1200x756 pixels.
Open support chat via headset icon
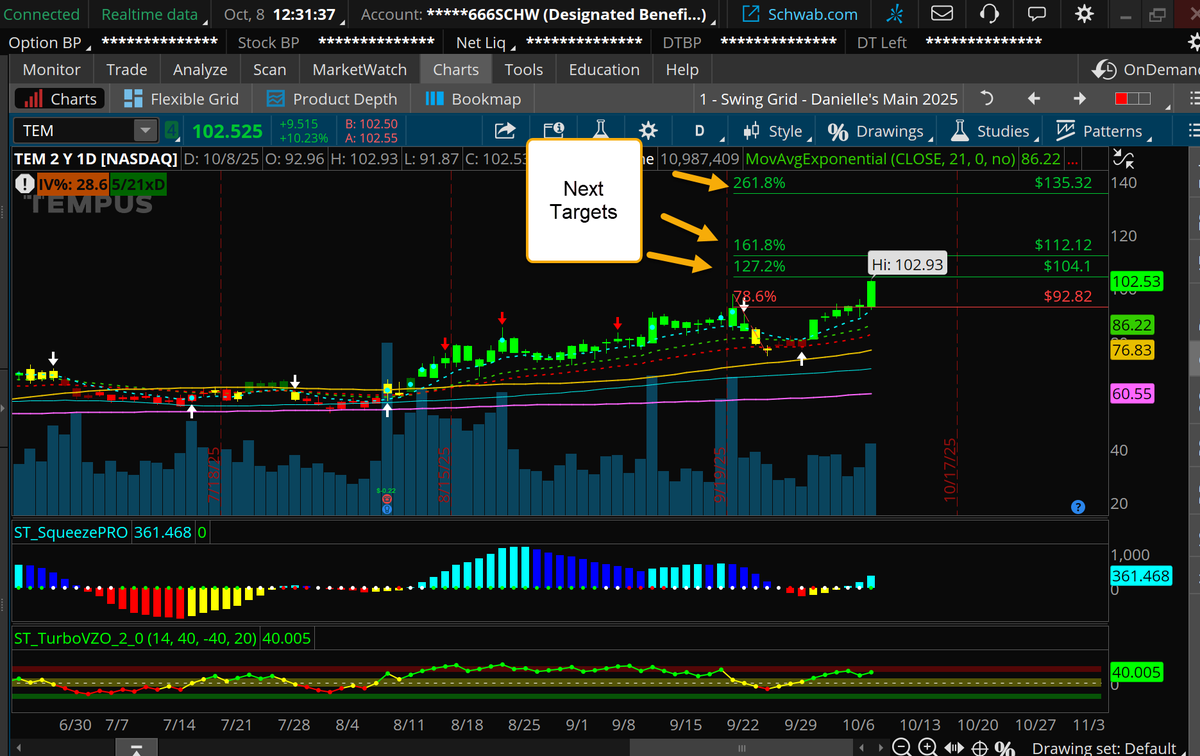[989, 14]
